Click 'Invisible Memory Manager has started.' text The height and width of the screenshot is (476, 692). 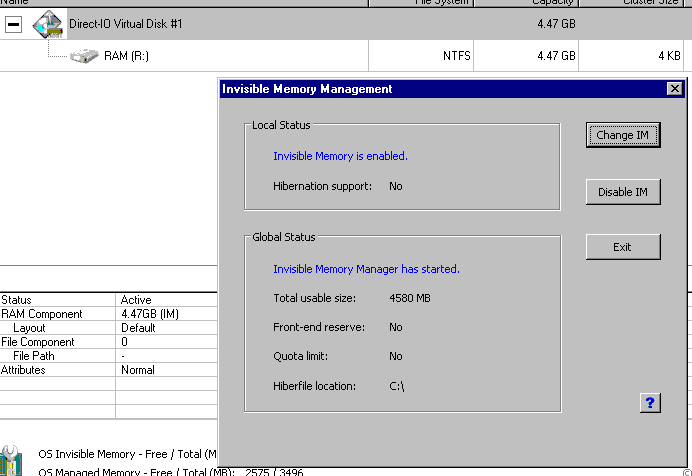tap(366, 269)
